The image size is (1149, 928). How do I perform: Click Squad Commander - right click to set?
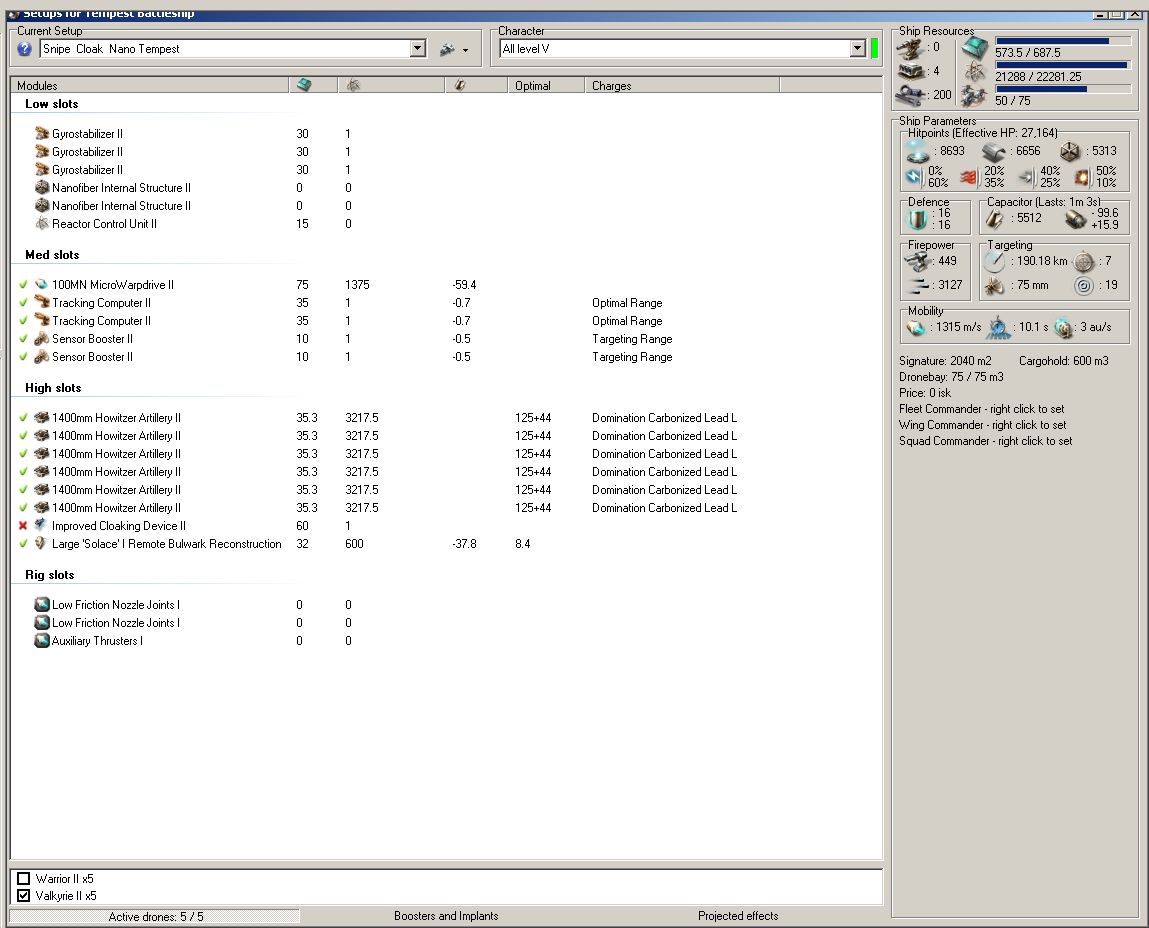(x=985, y=441)
